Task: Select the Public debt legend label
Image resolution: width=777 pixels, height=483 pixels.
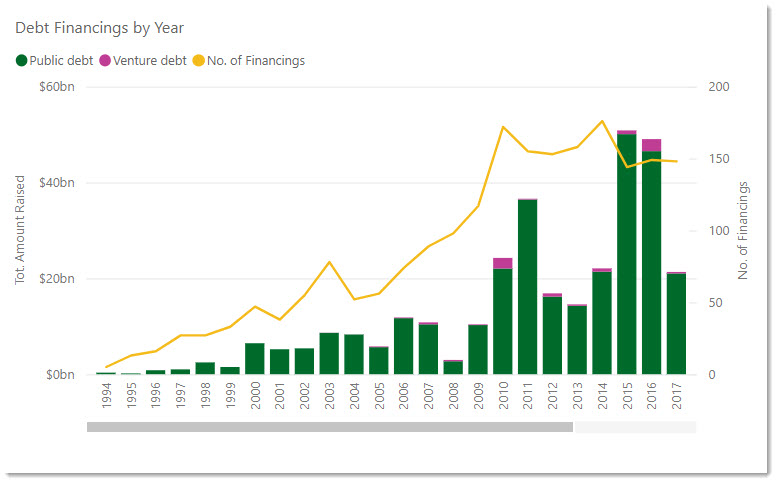Action: [x=61, y=61]
